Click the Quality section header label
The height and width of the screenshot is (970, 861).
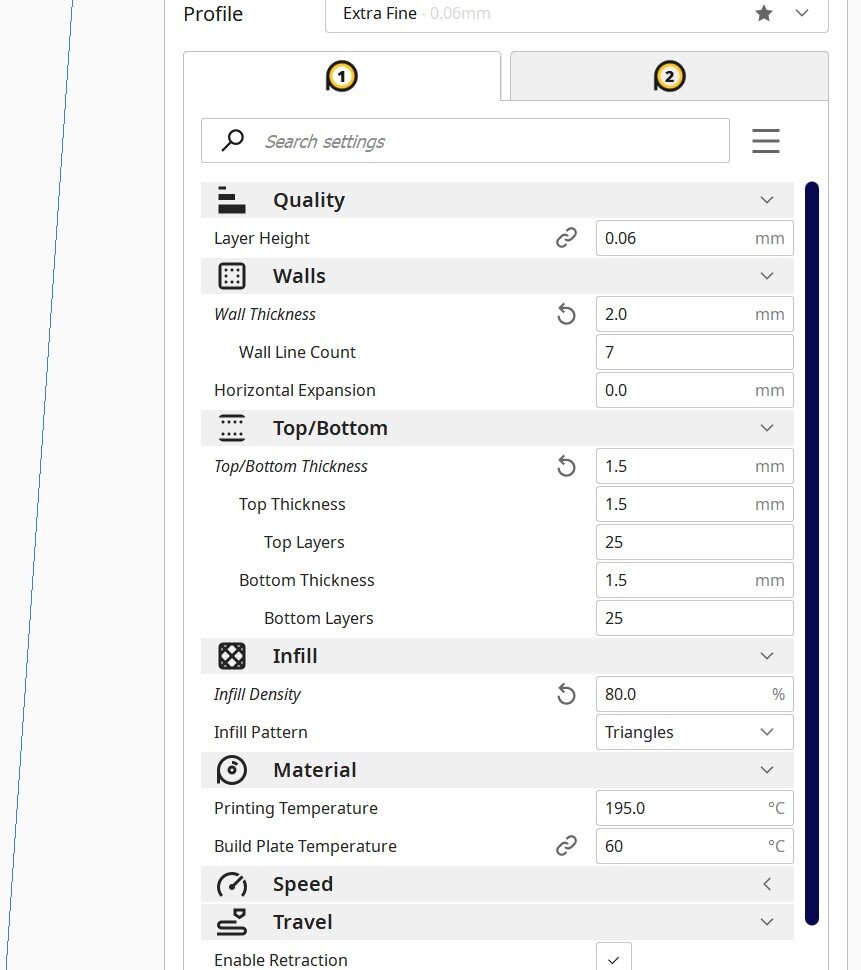pyautogui.click(x=309, y=200)
